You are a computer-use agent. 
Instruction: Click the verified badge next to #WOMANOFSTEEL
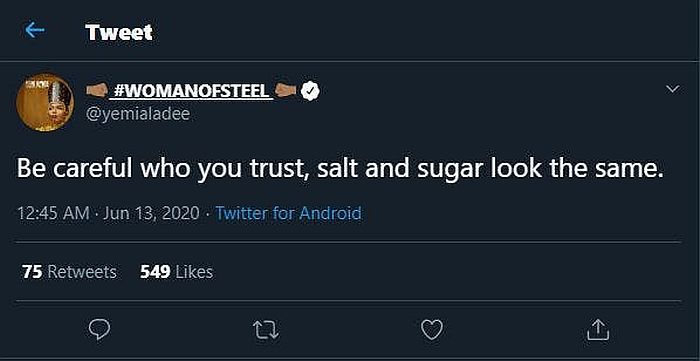[x=310, y=91]
